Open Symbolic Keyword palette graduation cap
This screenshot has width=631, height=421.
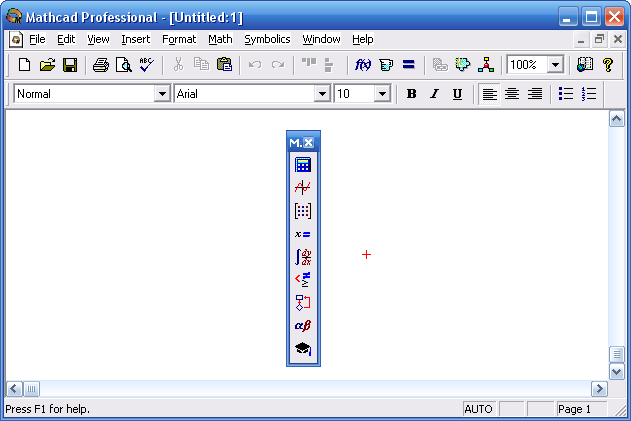(x=303, y=349)
